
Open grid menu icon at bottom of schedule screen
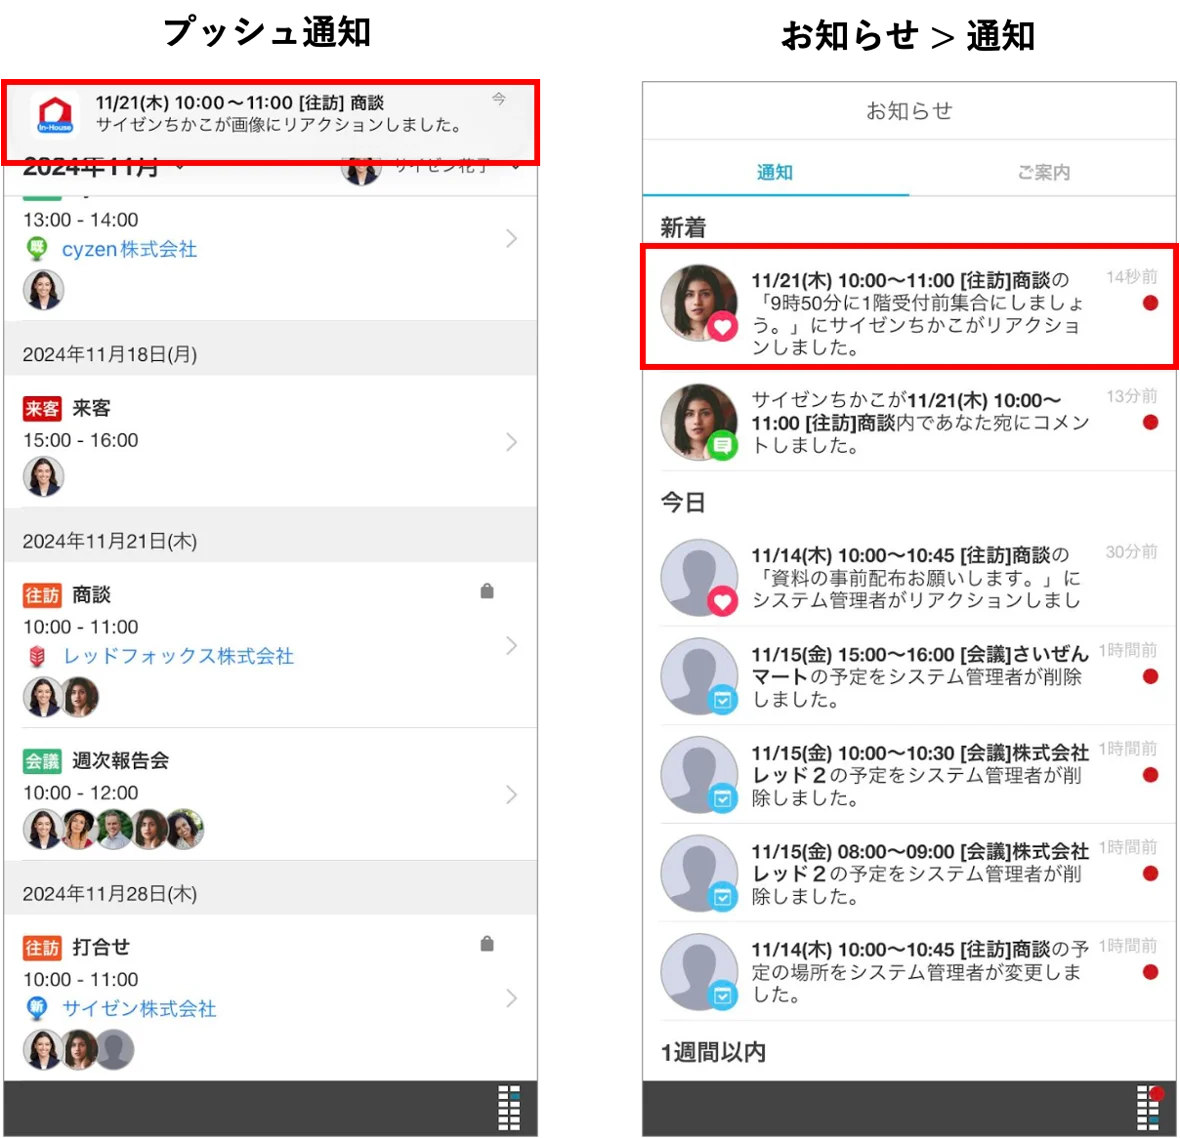tap(509, 1108)
